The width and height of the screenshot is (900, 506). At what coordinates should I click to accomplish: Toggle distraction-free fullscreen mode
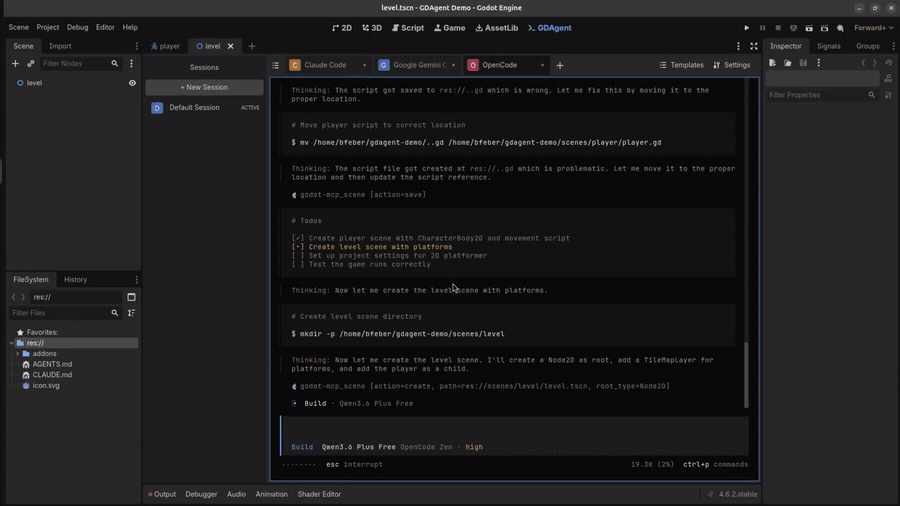(754, 46)
